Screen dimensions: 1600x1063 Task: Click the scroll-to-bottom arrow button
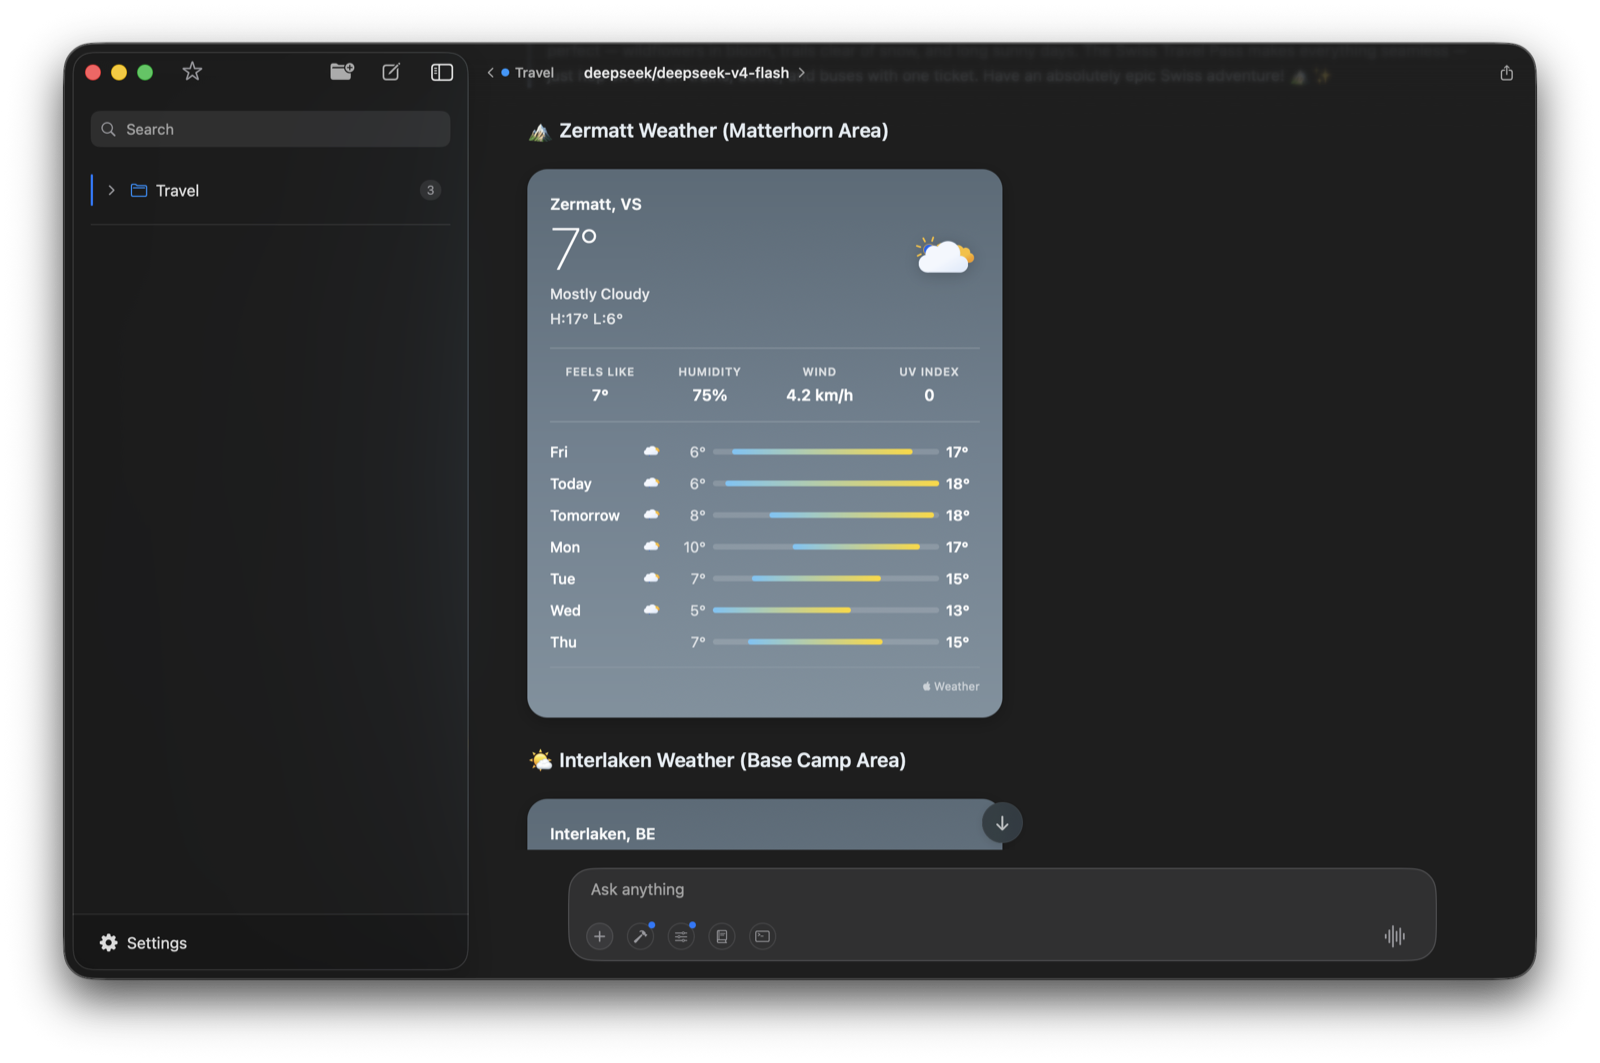pos(1002,823)
